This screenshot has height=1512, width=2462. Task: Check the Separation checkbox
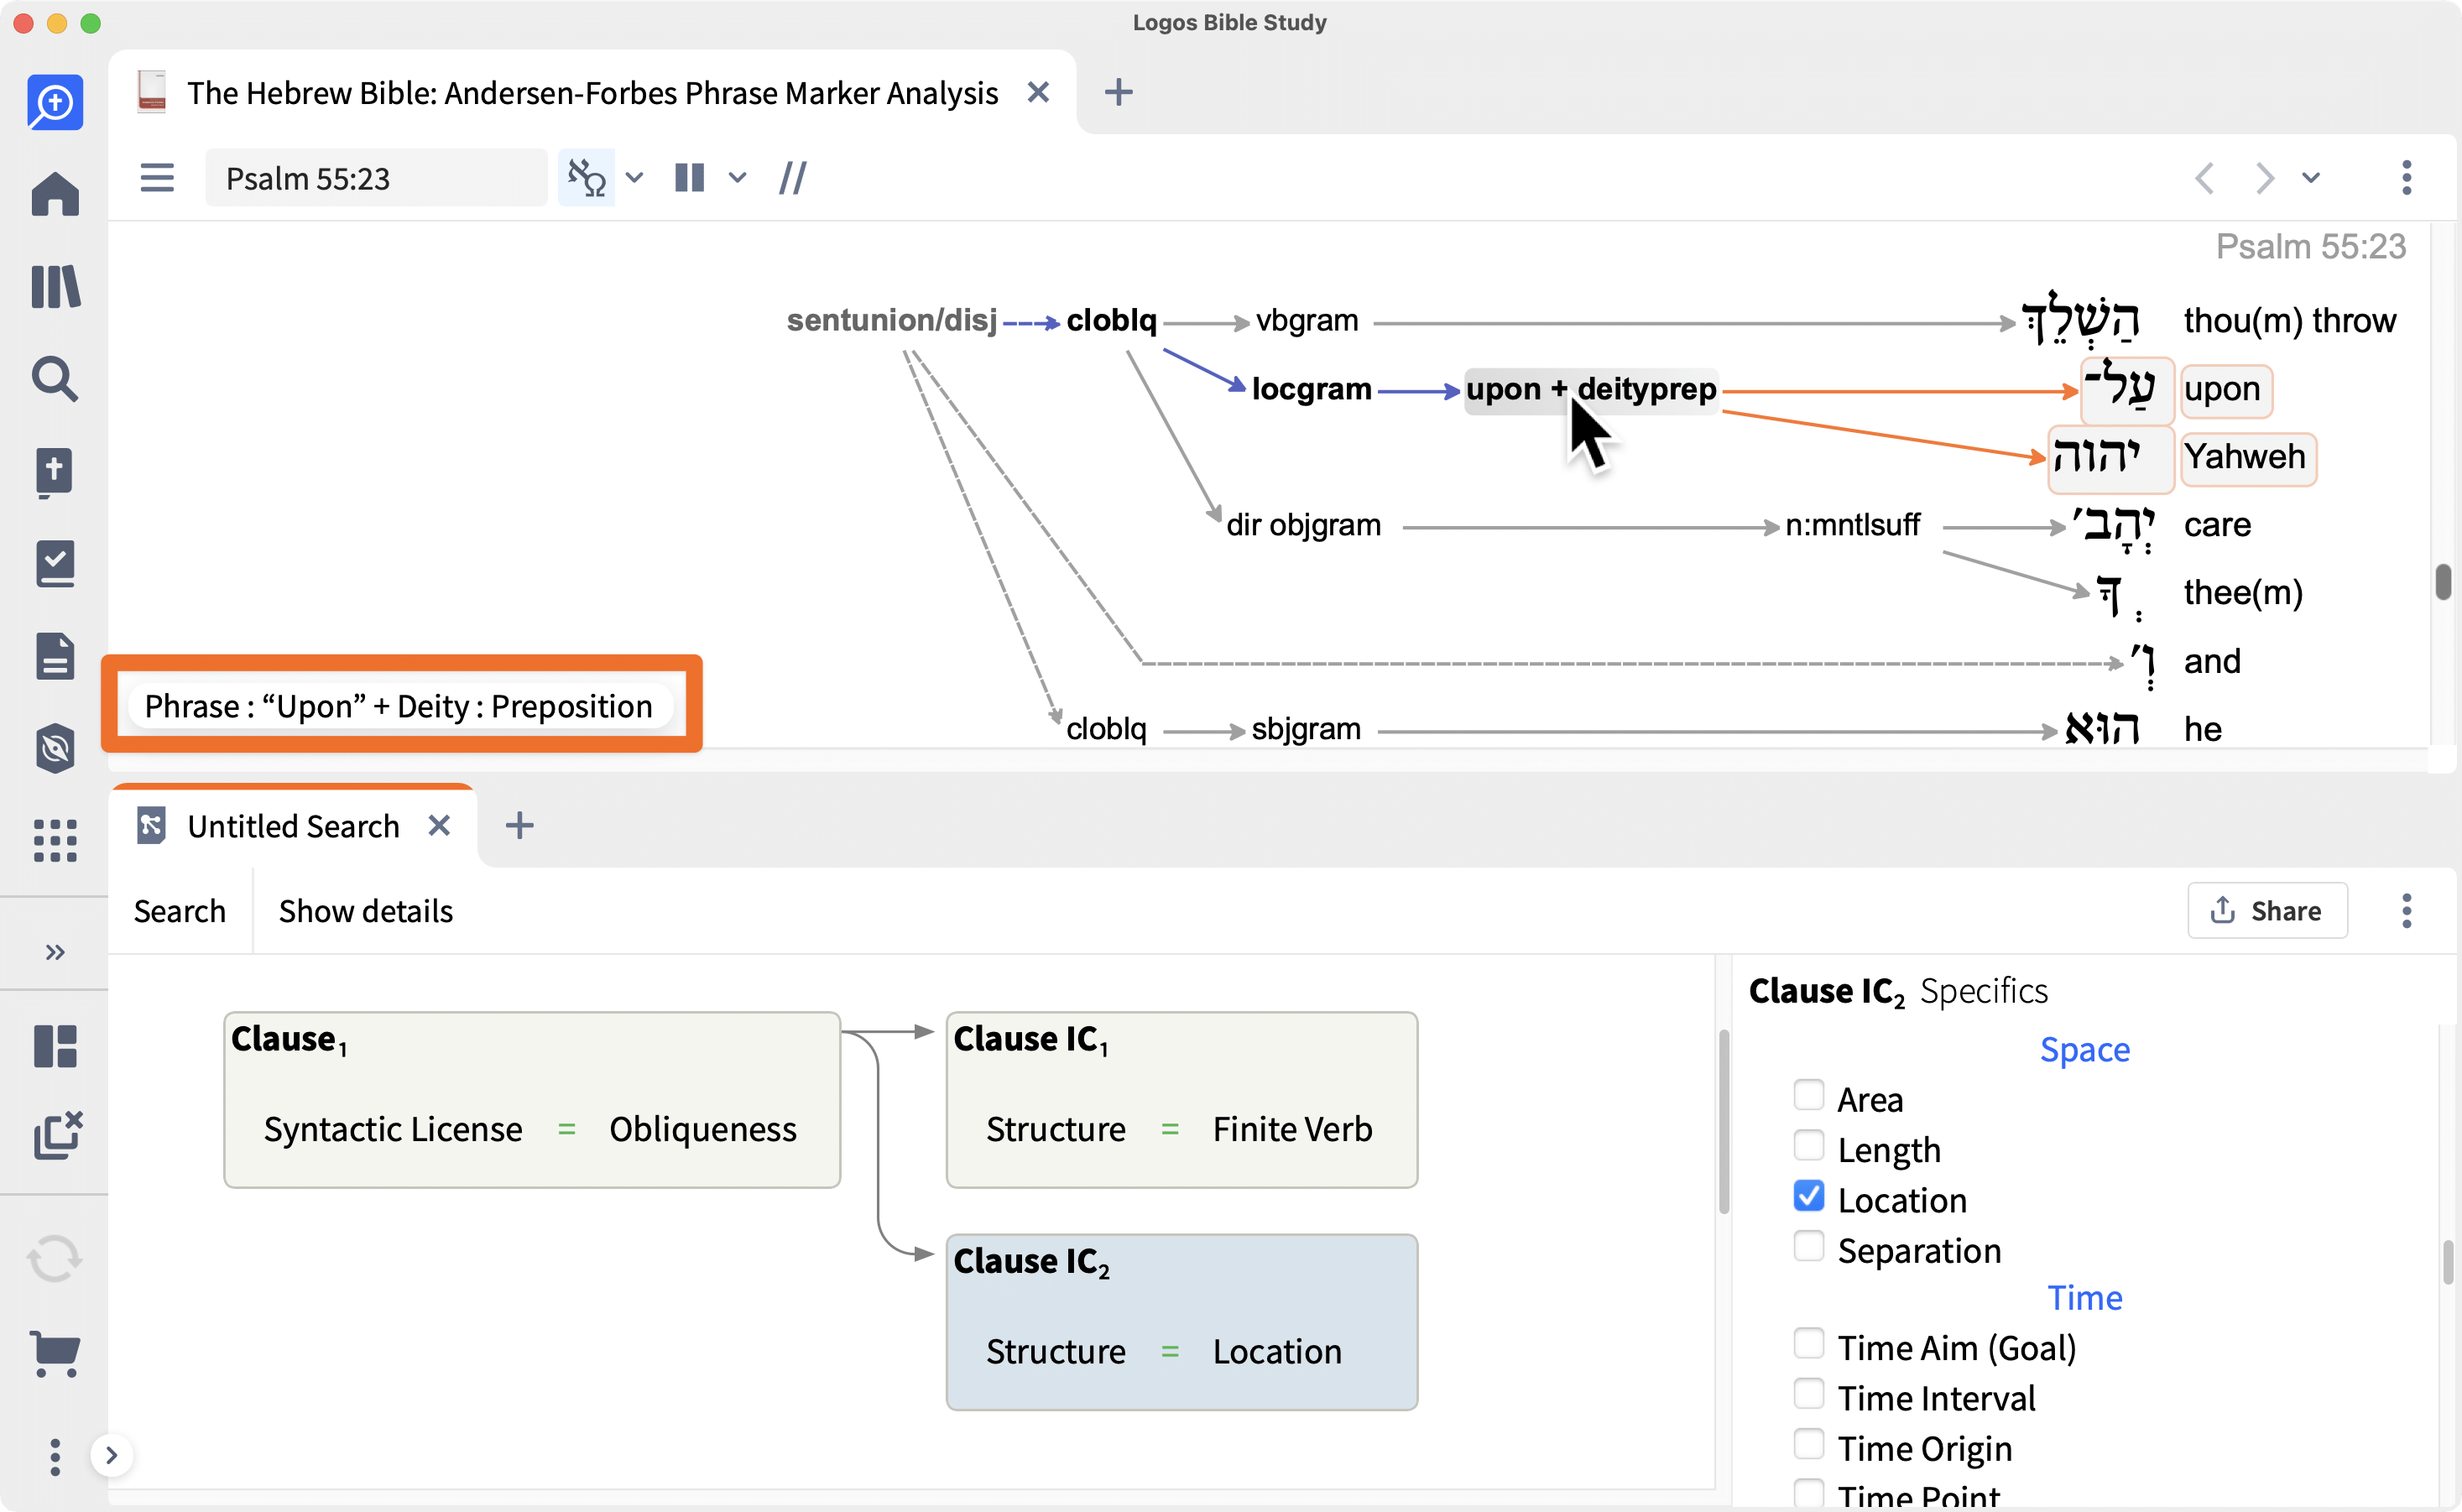pos(1808,1247)
